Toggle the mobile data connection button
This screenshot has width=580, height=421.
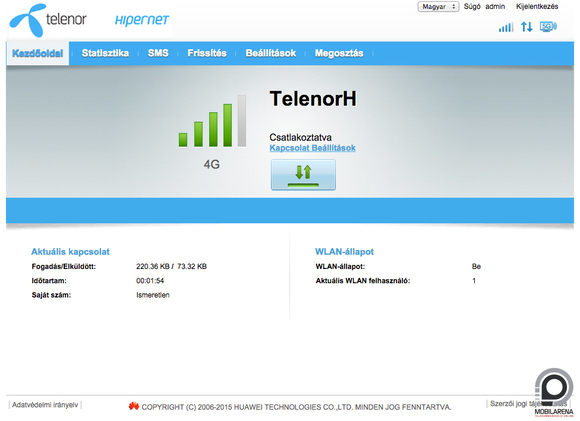point(303,175)
